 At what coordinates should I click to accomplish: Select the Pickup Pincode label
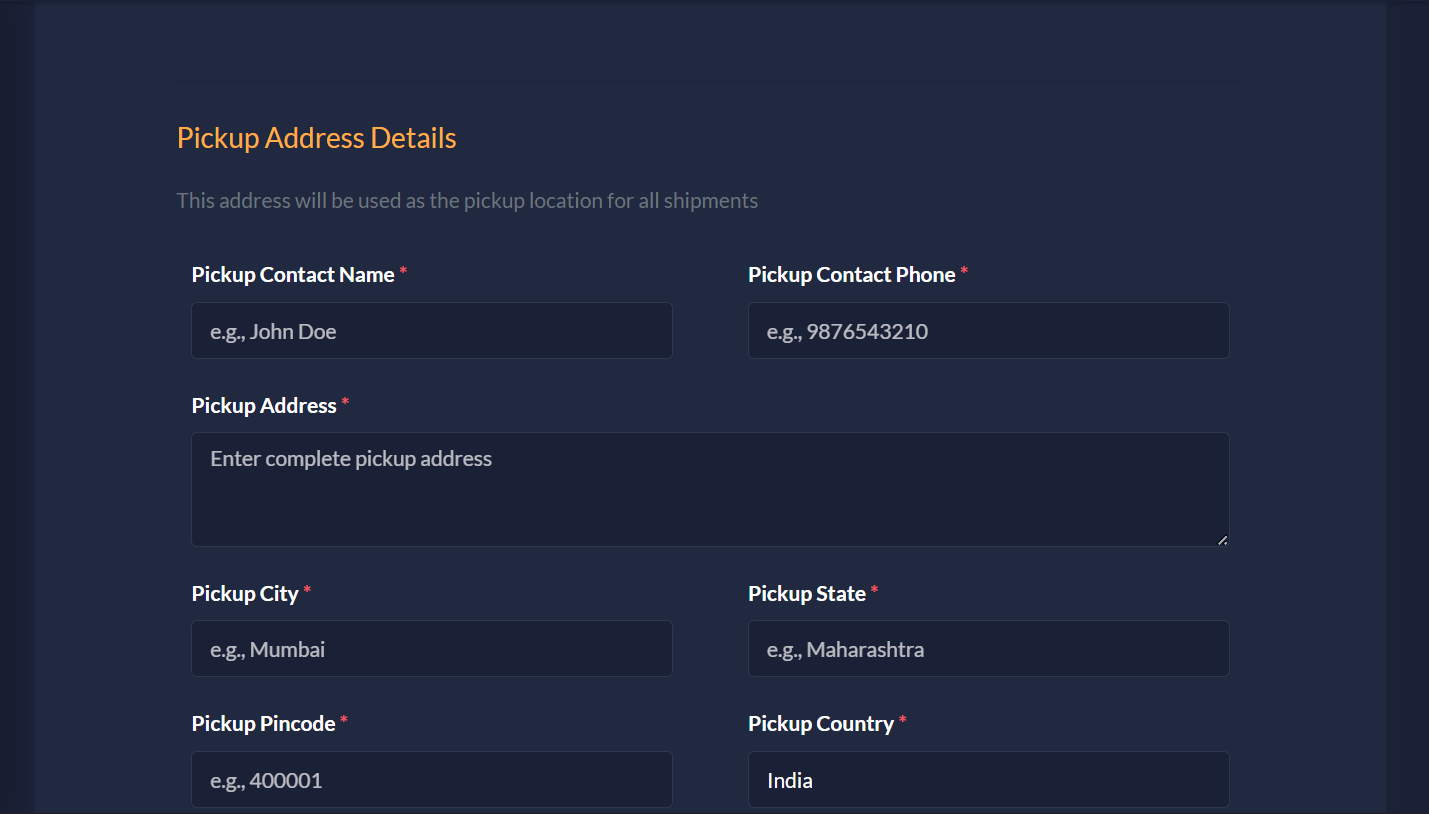click(x=262, y=723)
